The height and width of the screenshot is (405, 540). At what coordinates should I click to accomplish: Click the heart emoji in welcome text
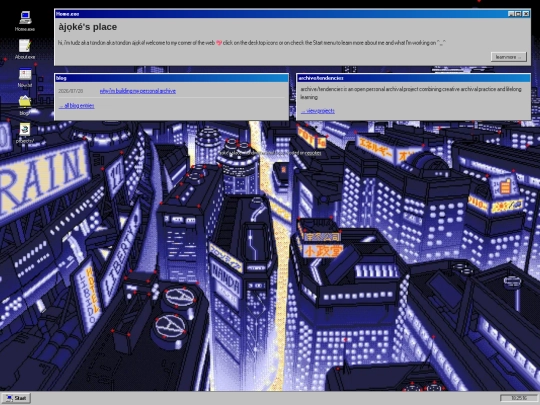[x=219, y=43]
